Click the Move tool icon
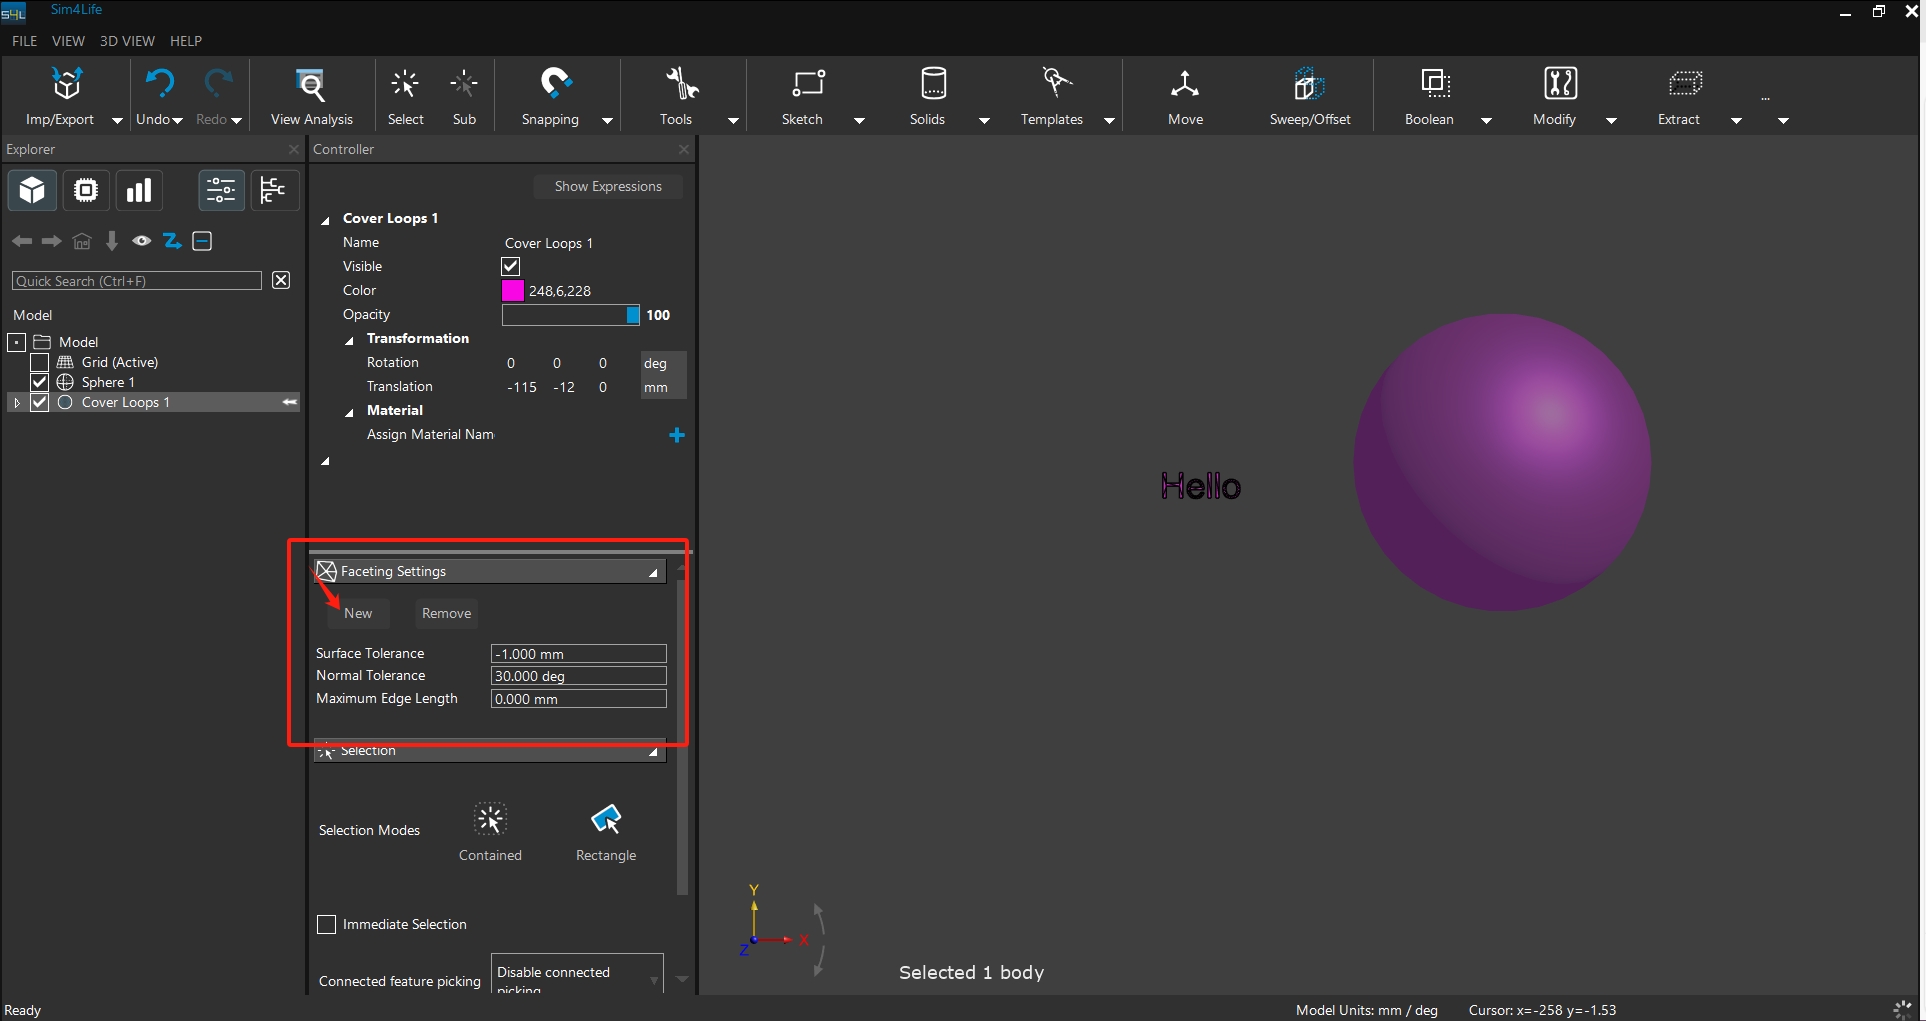 click(1185, 85)
